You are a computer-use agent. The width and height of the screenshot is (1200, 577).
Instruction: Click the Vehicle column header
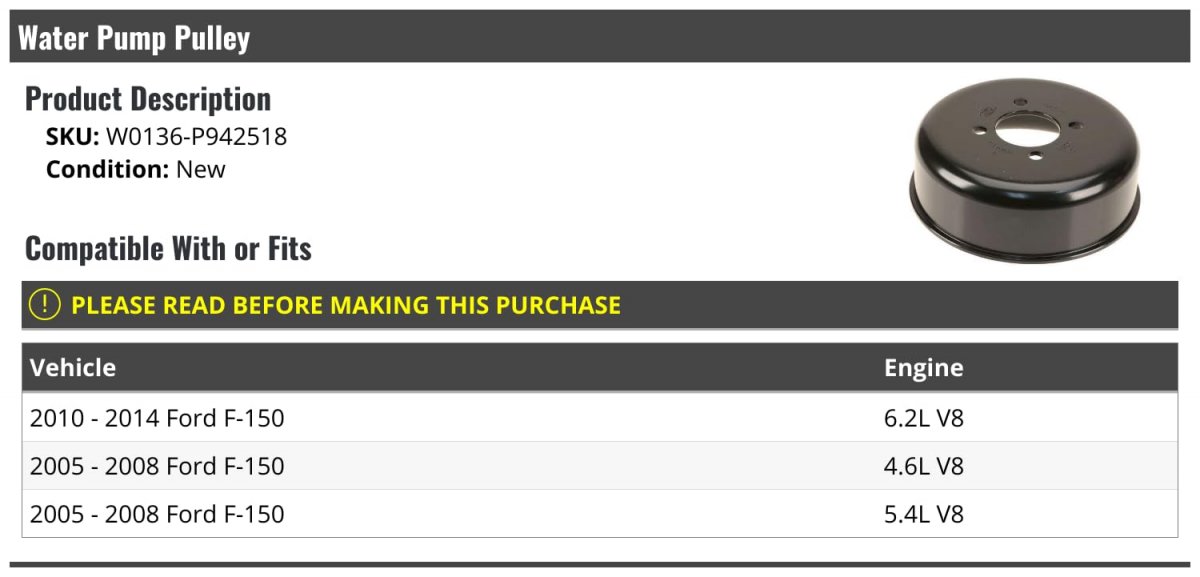coord(73,367)
